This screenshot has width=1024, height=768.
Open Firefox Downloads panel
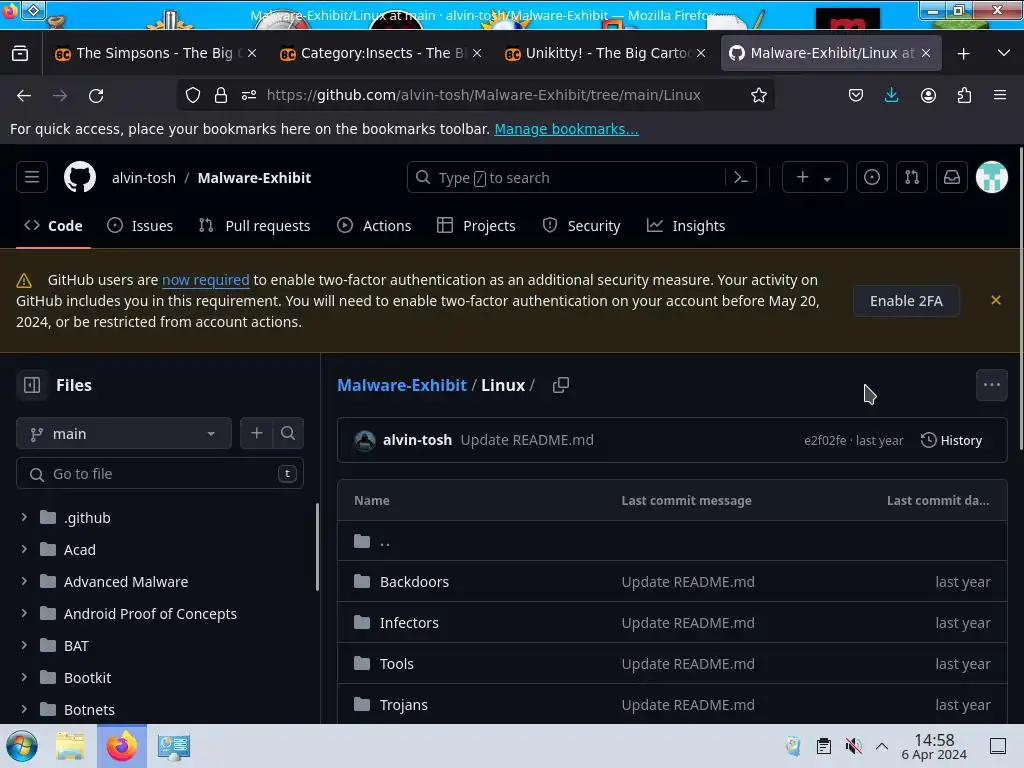891,95
